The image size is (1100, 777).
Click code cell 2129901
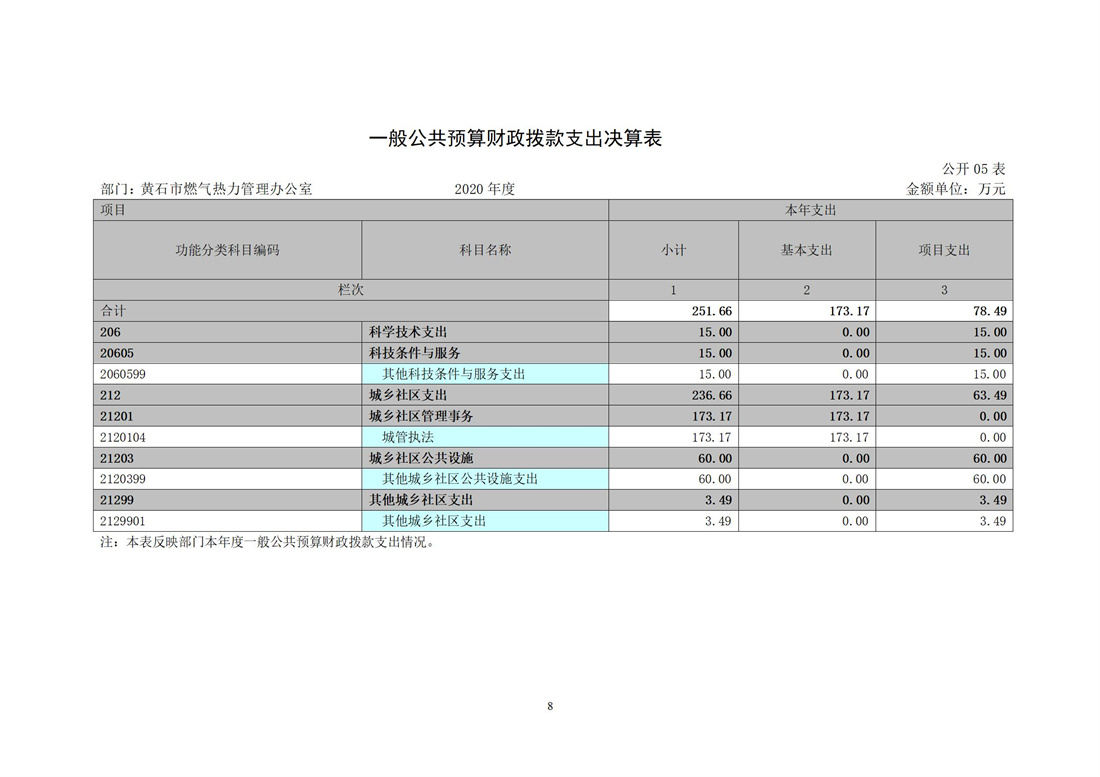(227, 521)
